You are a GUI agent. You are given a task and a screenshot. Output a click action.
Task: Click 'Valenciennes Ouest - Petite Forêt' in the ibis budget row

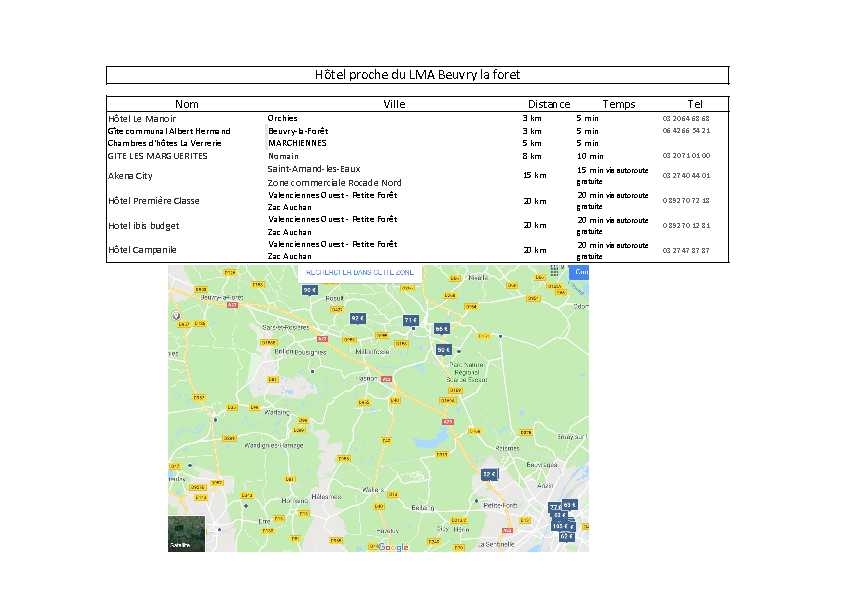[333, 219]
